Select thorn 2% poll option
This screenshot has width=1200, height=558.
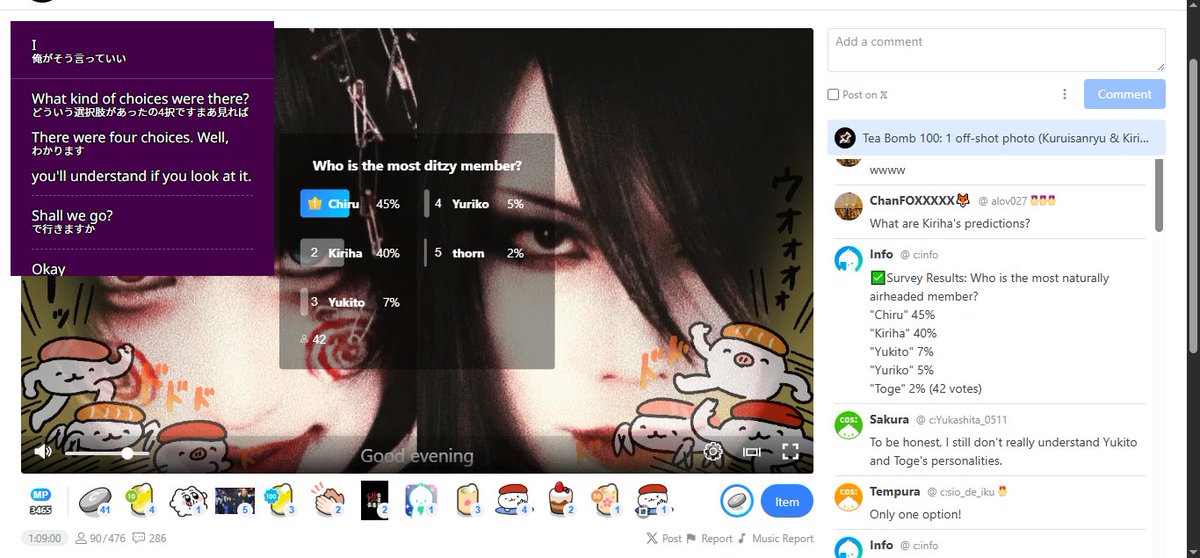[475, 253]
